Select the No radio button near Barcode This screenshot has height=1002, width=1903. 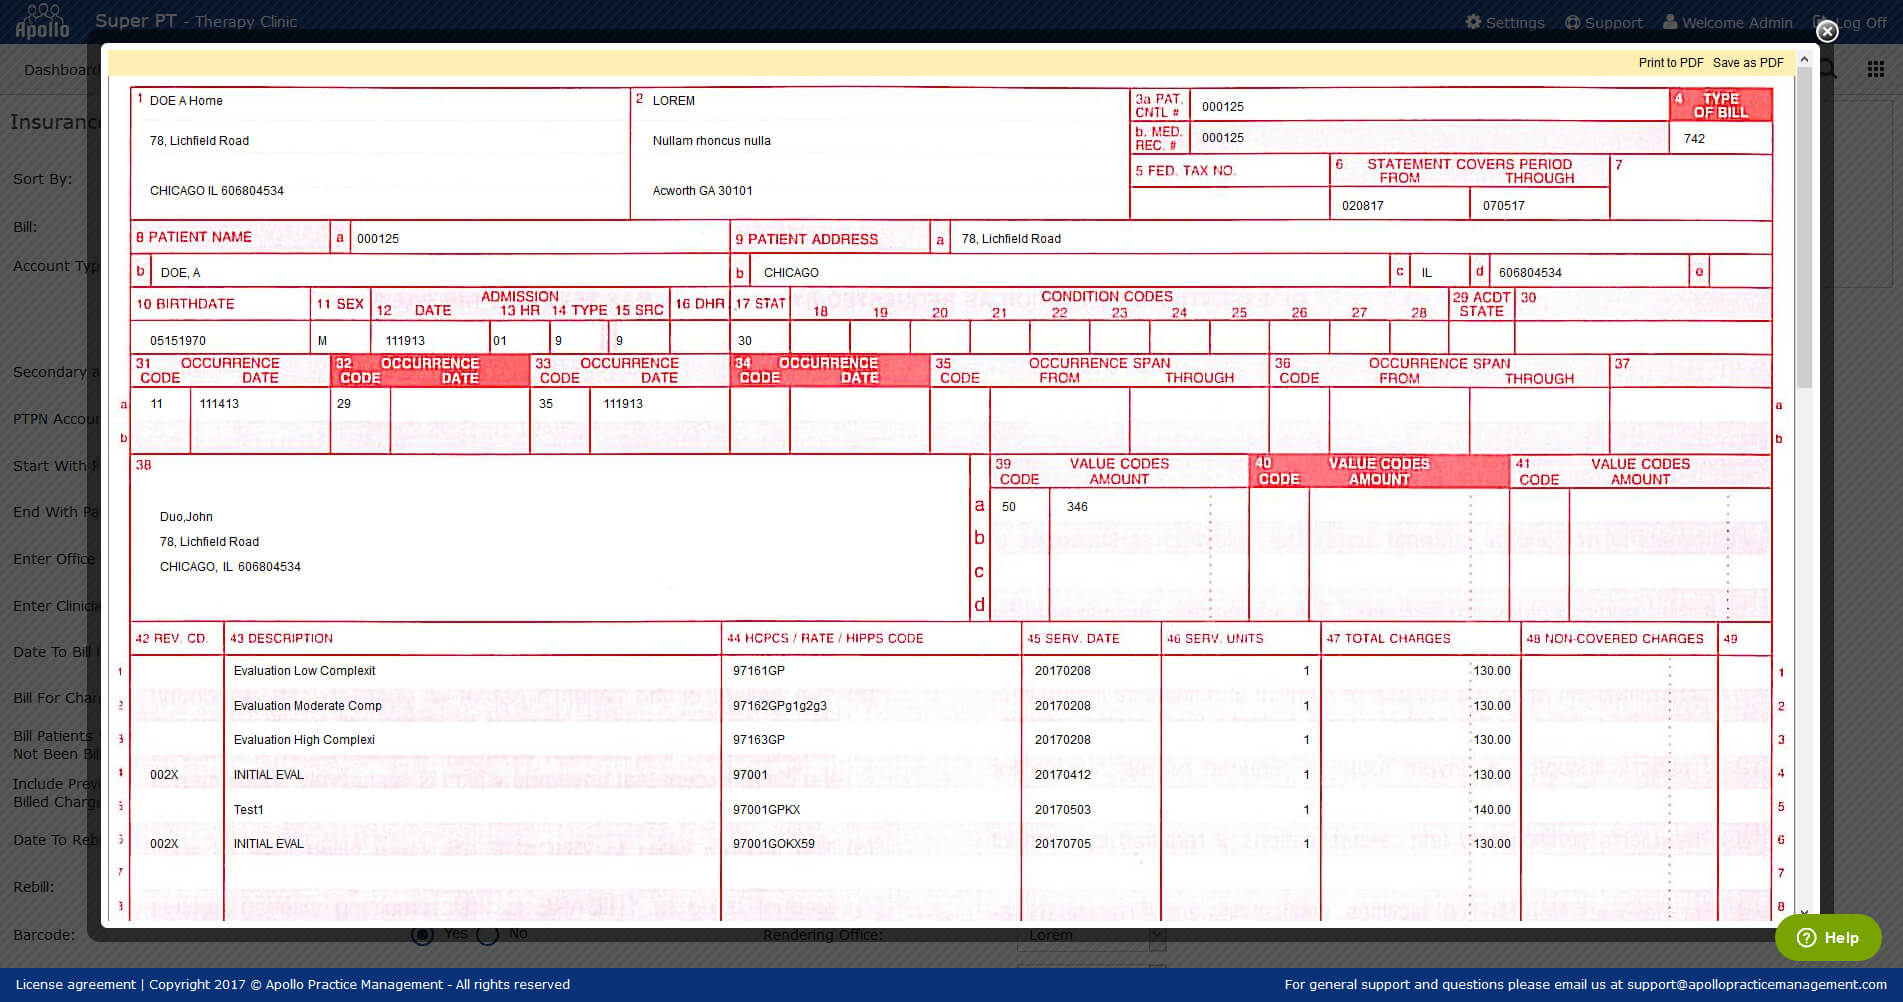pos(487,932)
